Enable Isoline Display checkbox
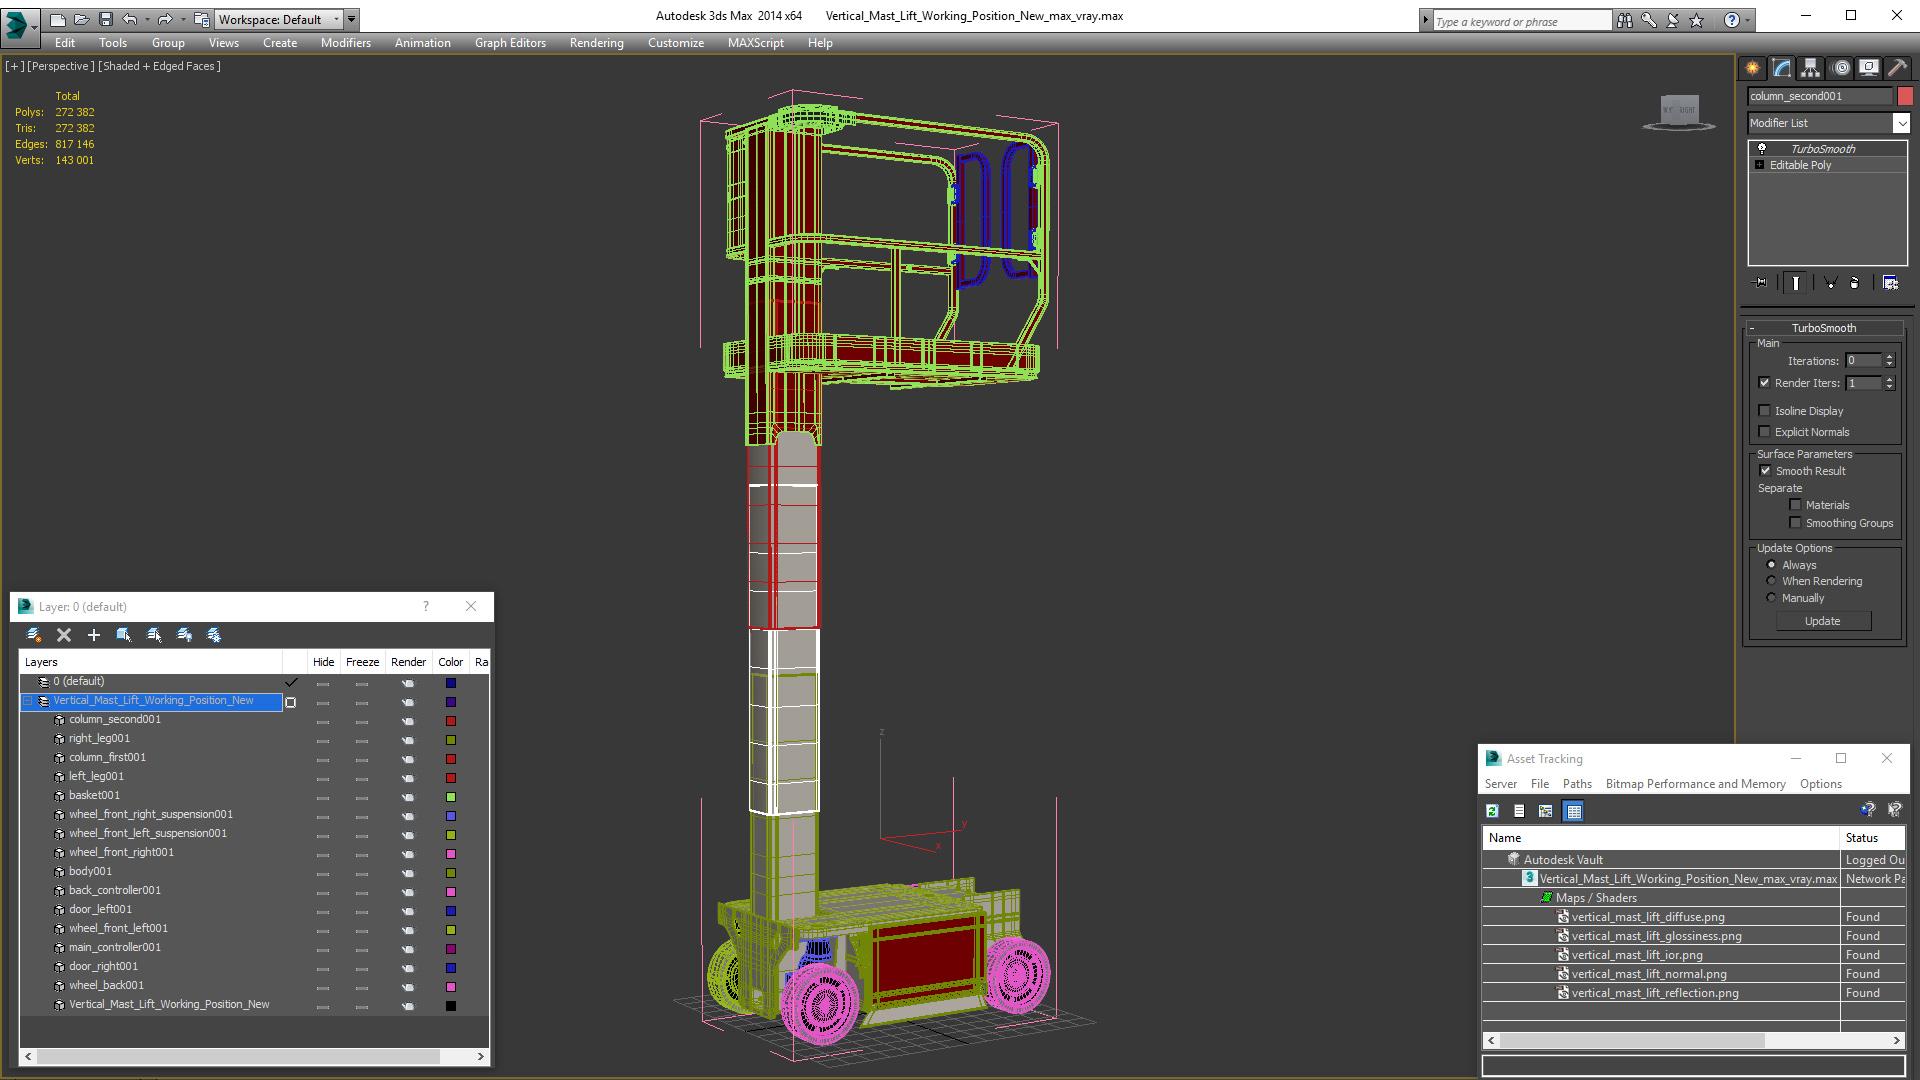The image size is (1920, 1080). click(1765, 411)
